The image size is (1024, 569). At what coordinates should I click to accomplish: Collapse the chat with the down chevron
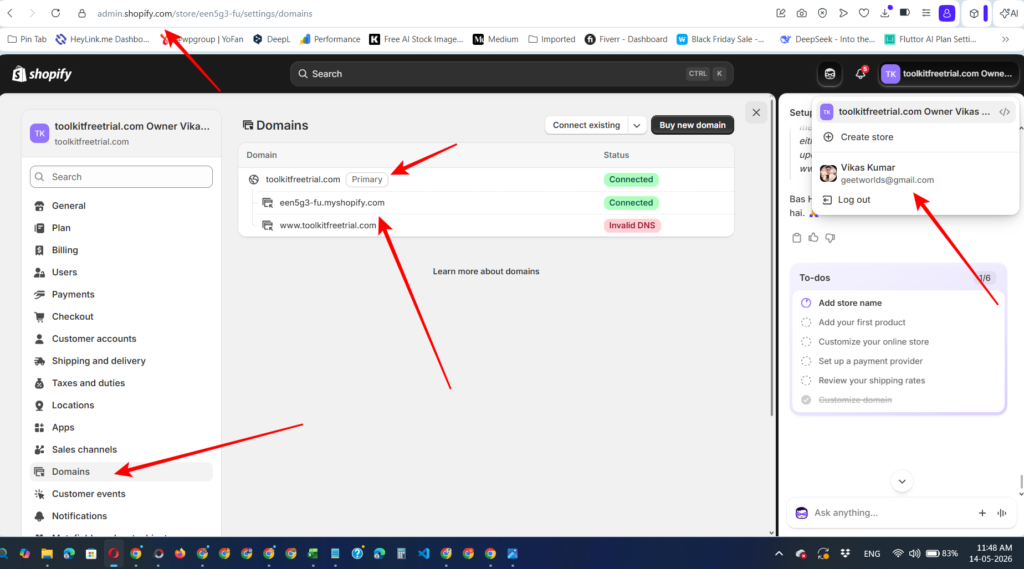[902, 481]
